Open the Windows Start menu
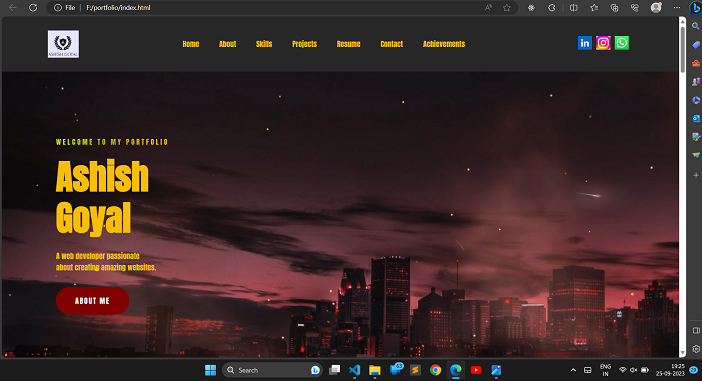This screenshot has height=381, width=702. click(x=210, y=370)
